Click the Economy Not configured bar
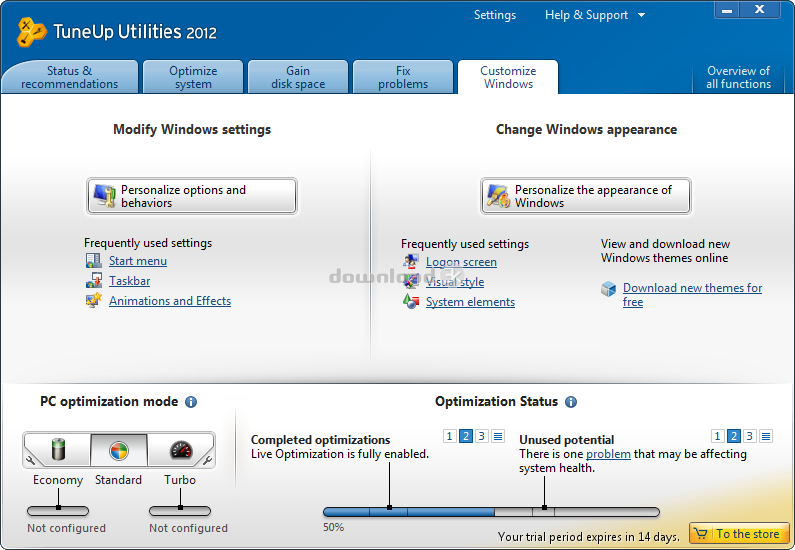The image size is (795, 550). [x=58, y=511]
